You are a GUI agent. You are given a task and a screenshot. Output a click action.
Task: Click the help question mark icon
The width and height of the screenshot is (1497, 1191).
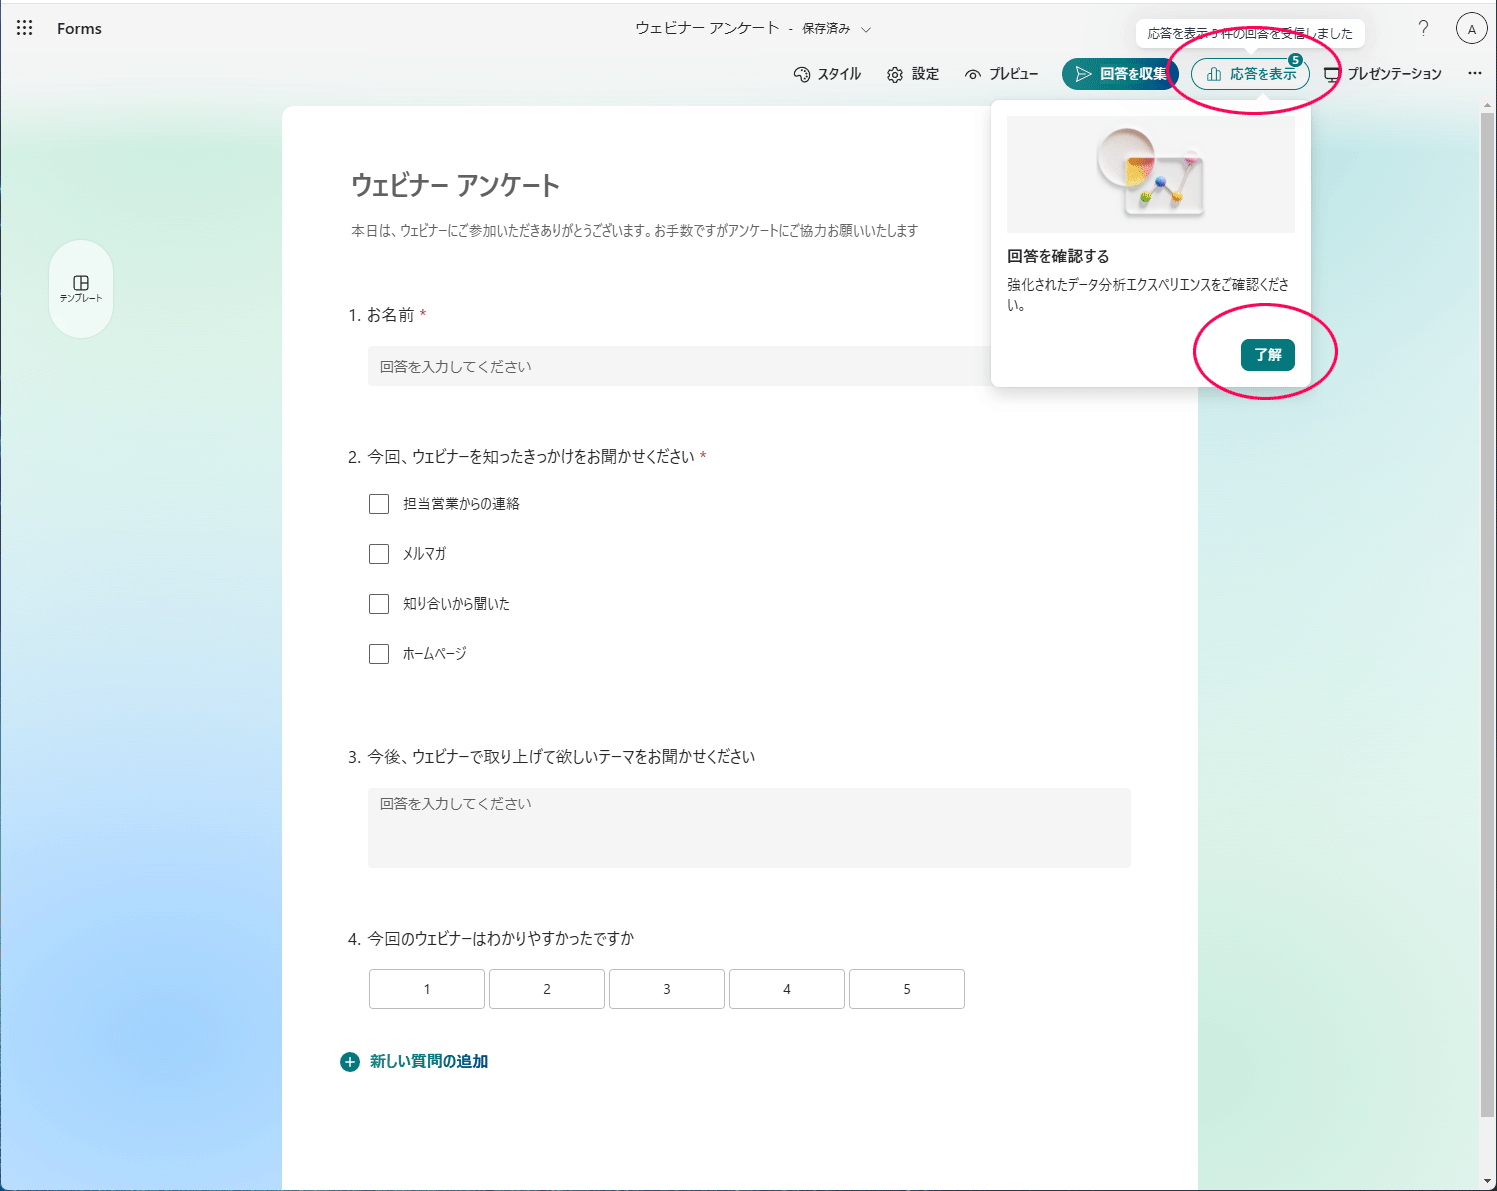[1423, 29]
